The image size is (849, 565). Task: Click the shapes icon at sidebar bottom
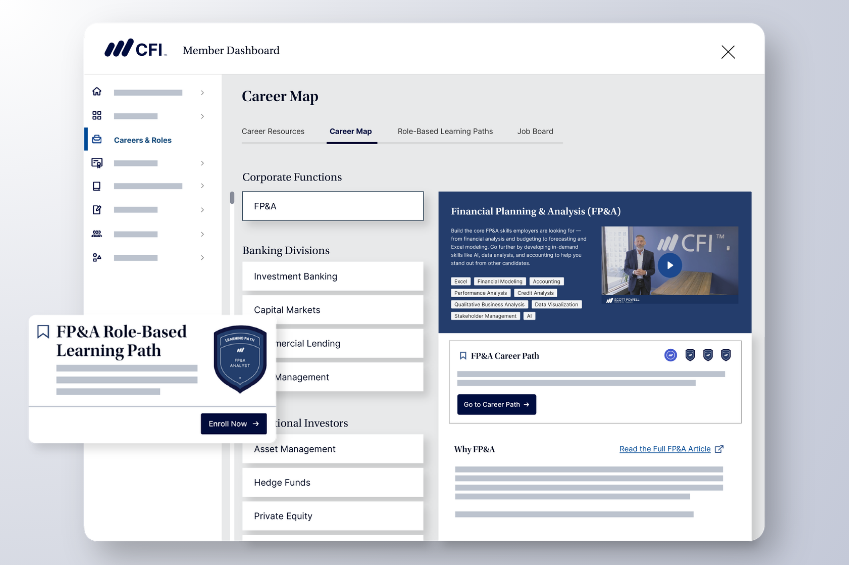(97, 257)
